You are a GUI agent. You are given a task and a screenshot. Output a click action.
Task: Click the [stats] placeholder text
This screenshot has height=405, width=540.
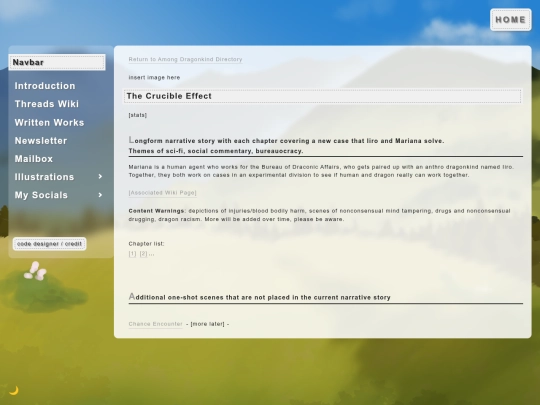[137, 115]
